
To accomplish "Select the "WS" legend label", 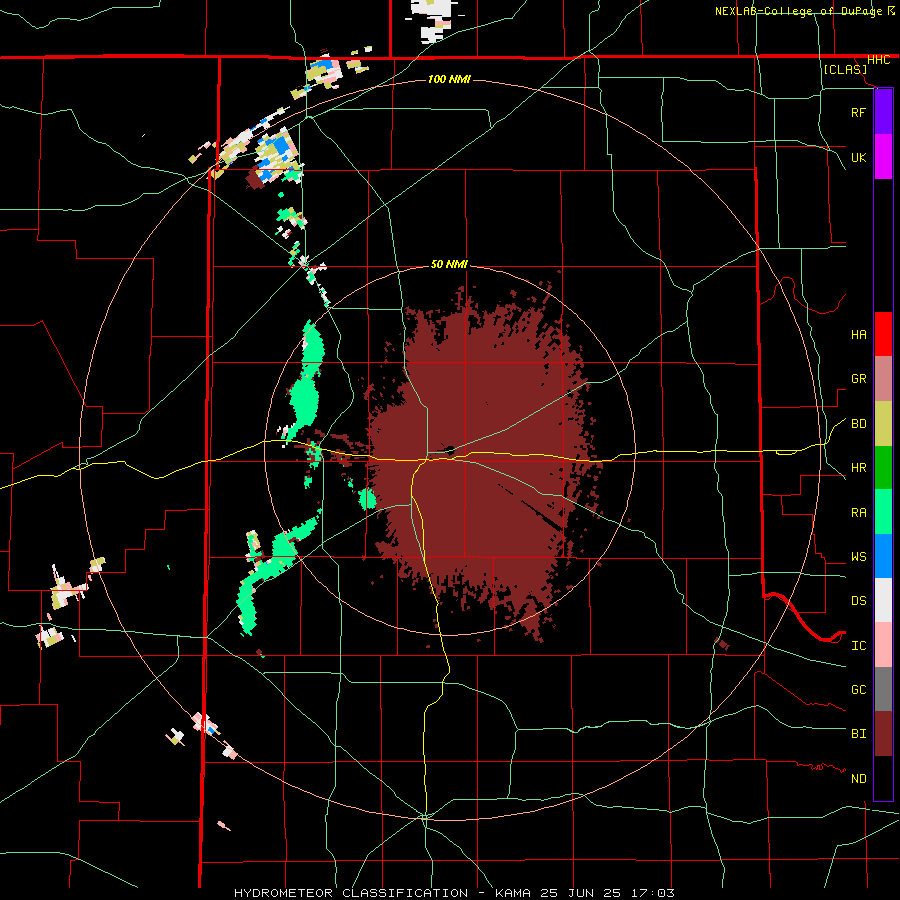I will (859, 557).
